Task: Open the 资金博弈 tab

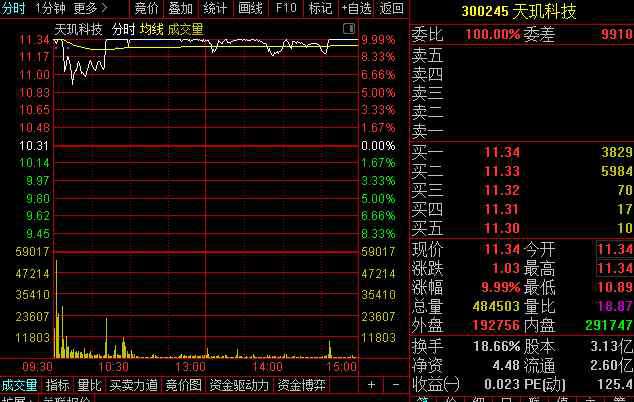Action: (x=301, y=385)
